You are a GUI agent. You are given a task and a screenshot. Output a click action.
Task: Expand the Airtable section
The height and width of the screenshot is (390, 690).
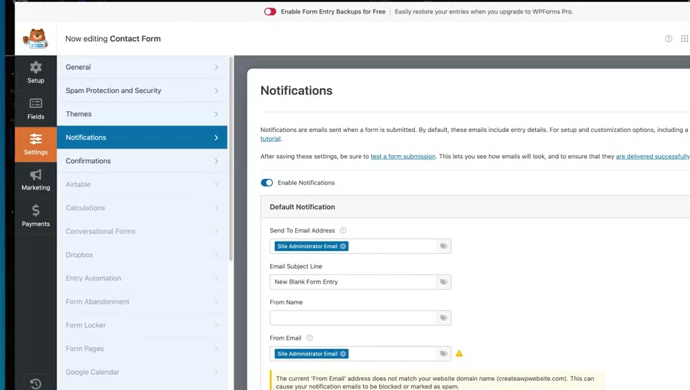pyautogui.click(x=142, y=184)
